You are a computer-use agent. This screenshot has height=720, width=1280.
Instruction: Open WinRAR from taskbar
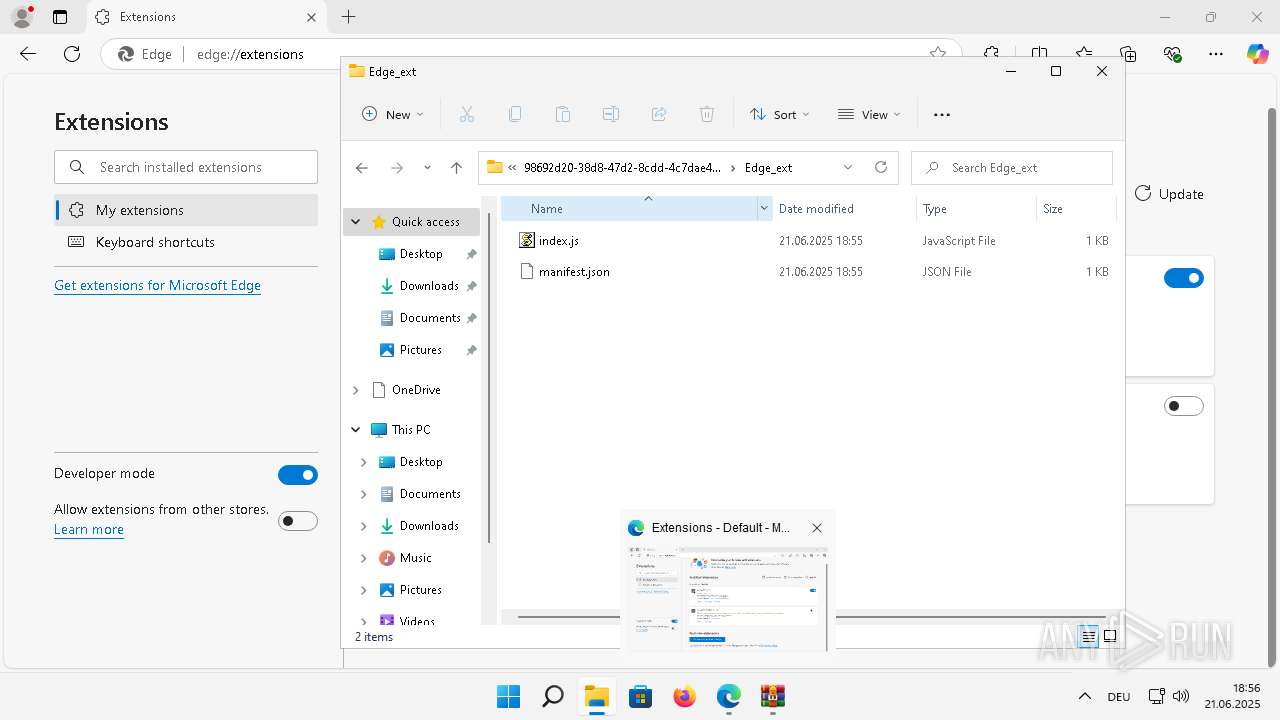[x=772, y=696]
